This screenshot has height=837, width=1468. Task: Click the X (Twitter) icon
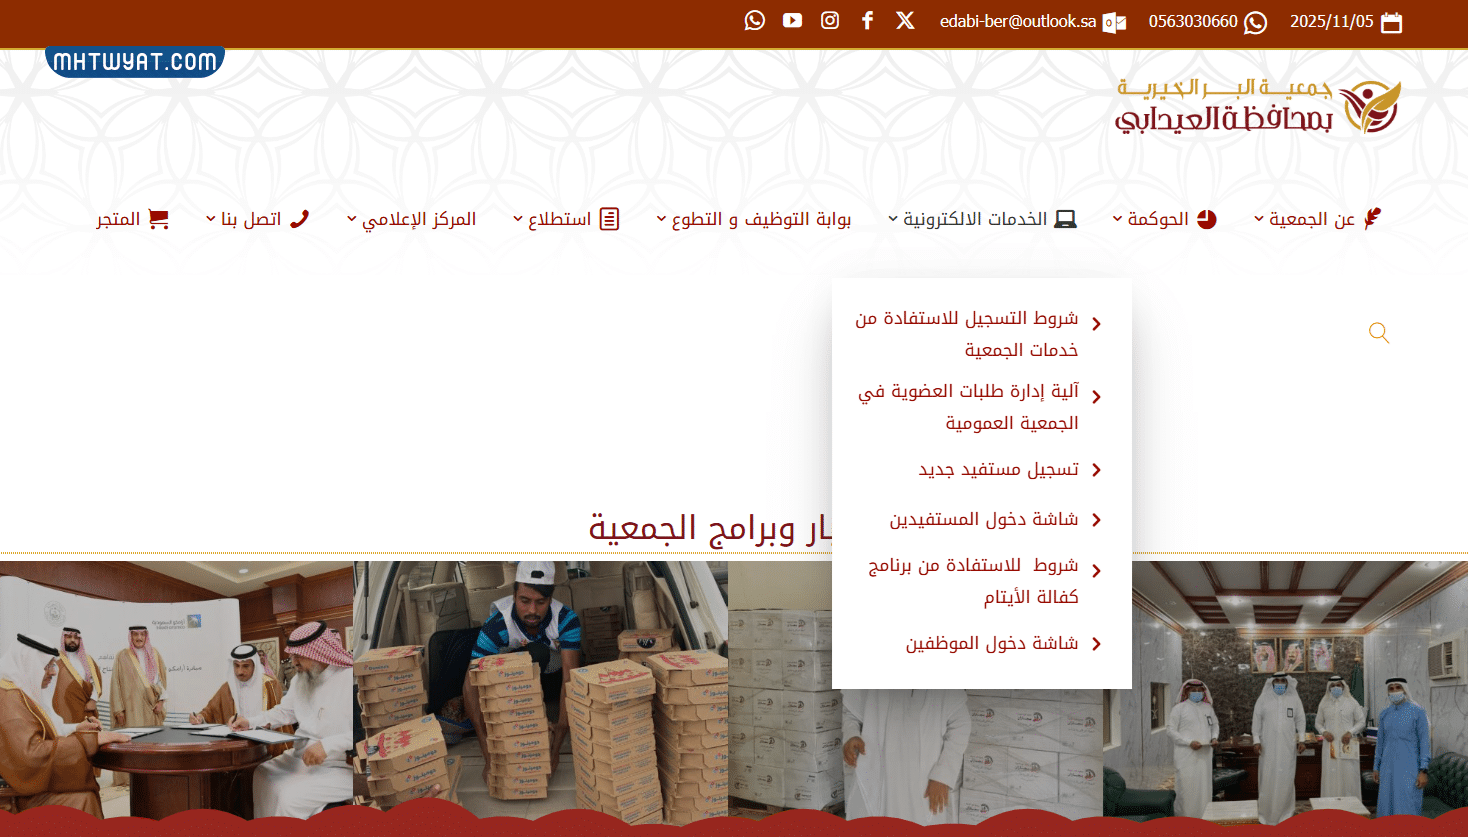[905, 19]
